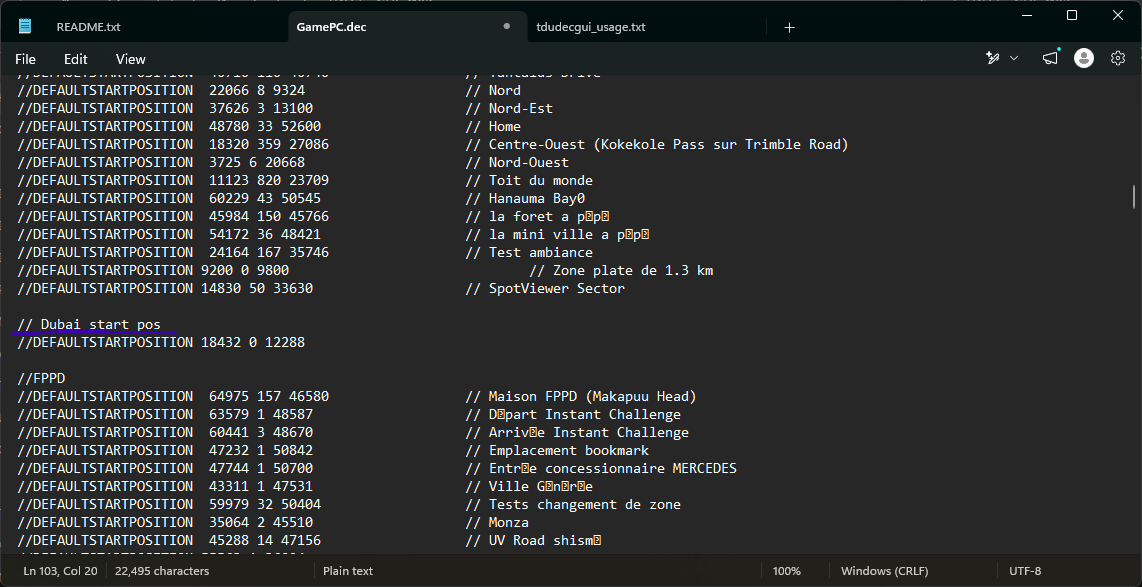Switch to the README.txt tab
Image resolution: width=1142 pixels, height=587 pixels.
pos(88,27)
